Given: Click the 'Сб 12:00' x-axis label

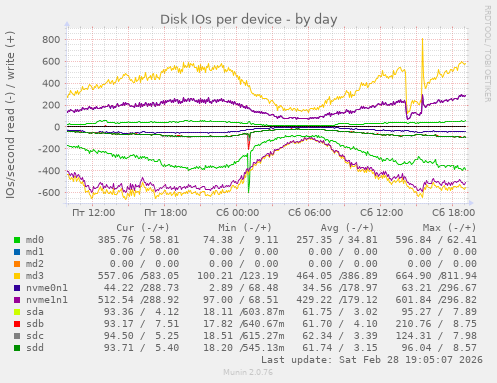Looking at the screenshot, I should click(381, 213).
